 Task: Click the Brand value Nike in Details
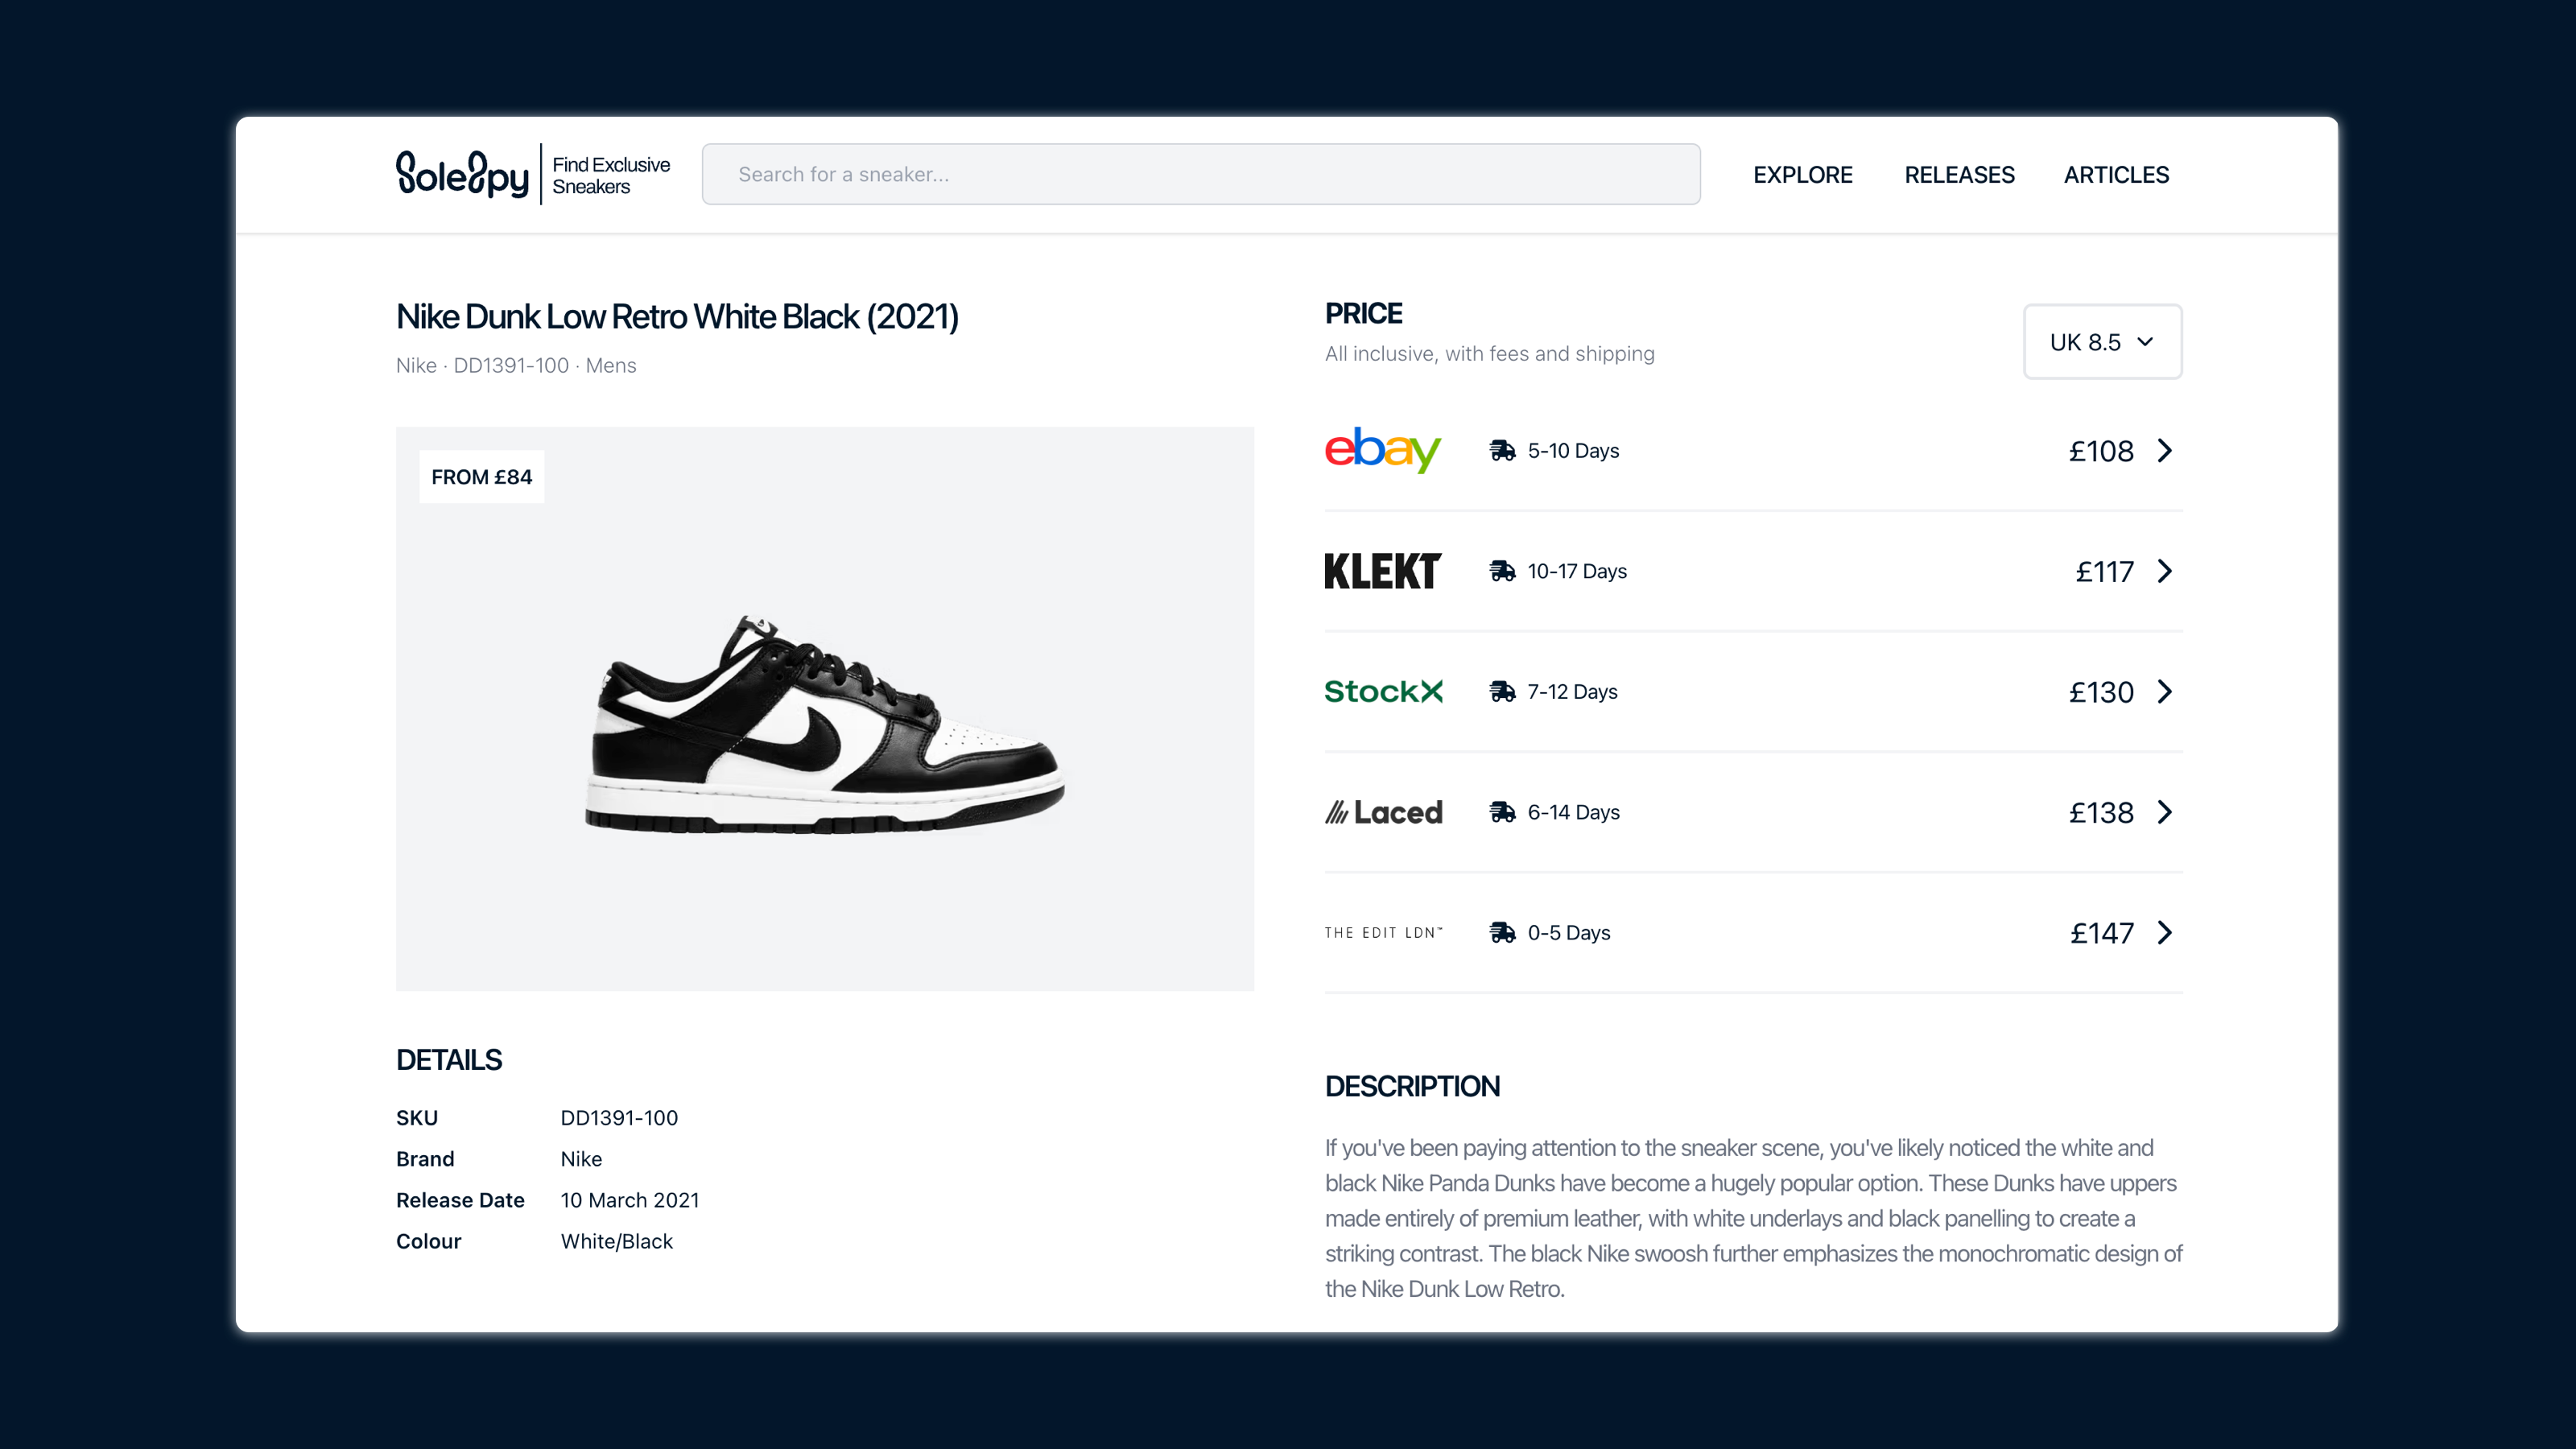coord(581,1159)
